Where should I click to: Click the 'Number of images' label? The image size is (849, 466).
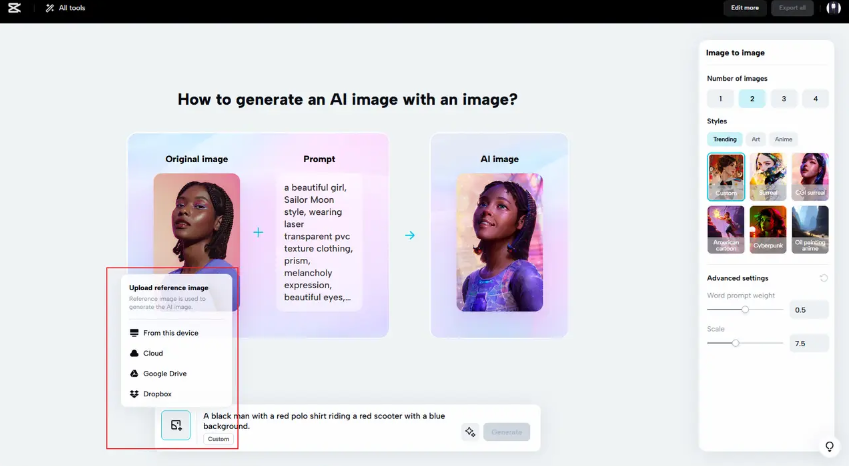(x=737, y=78)
